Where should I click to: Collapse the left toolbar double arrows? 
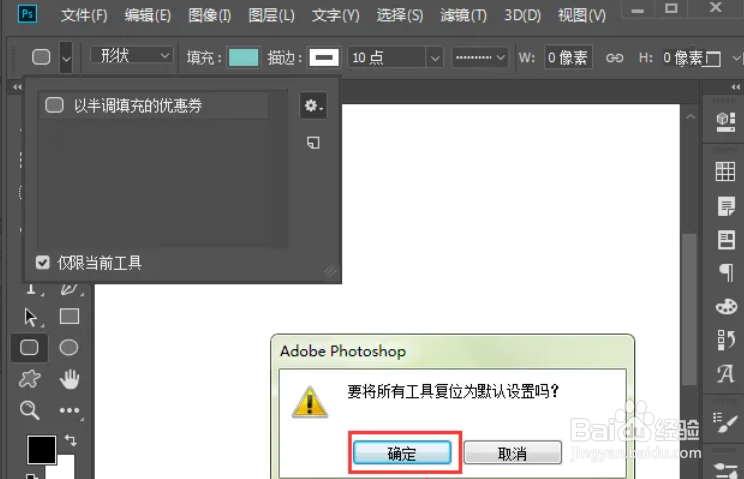(17, 87)
